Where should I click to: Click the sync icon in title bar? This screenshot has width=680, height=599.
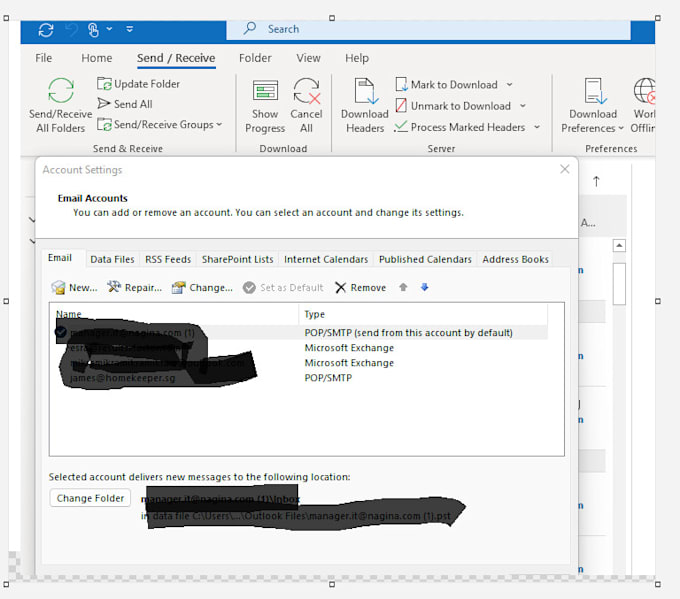[46, 30]
